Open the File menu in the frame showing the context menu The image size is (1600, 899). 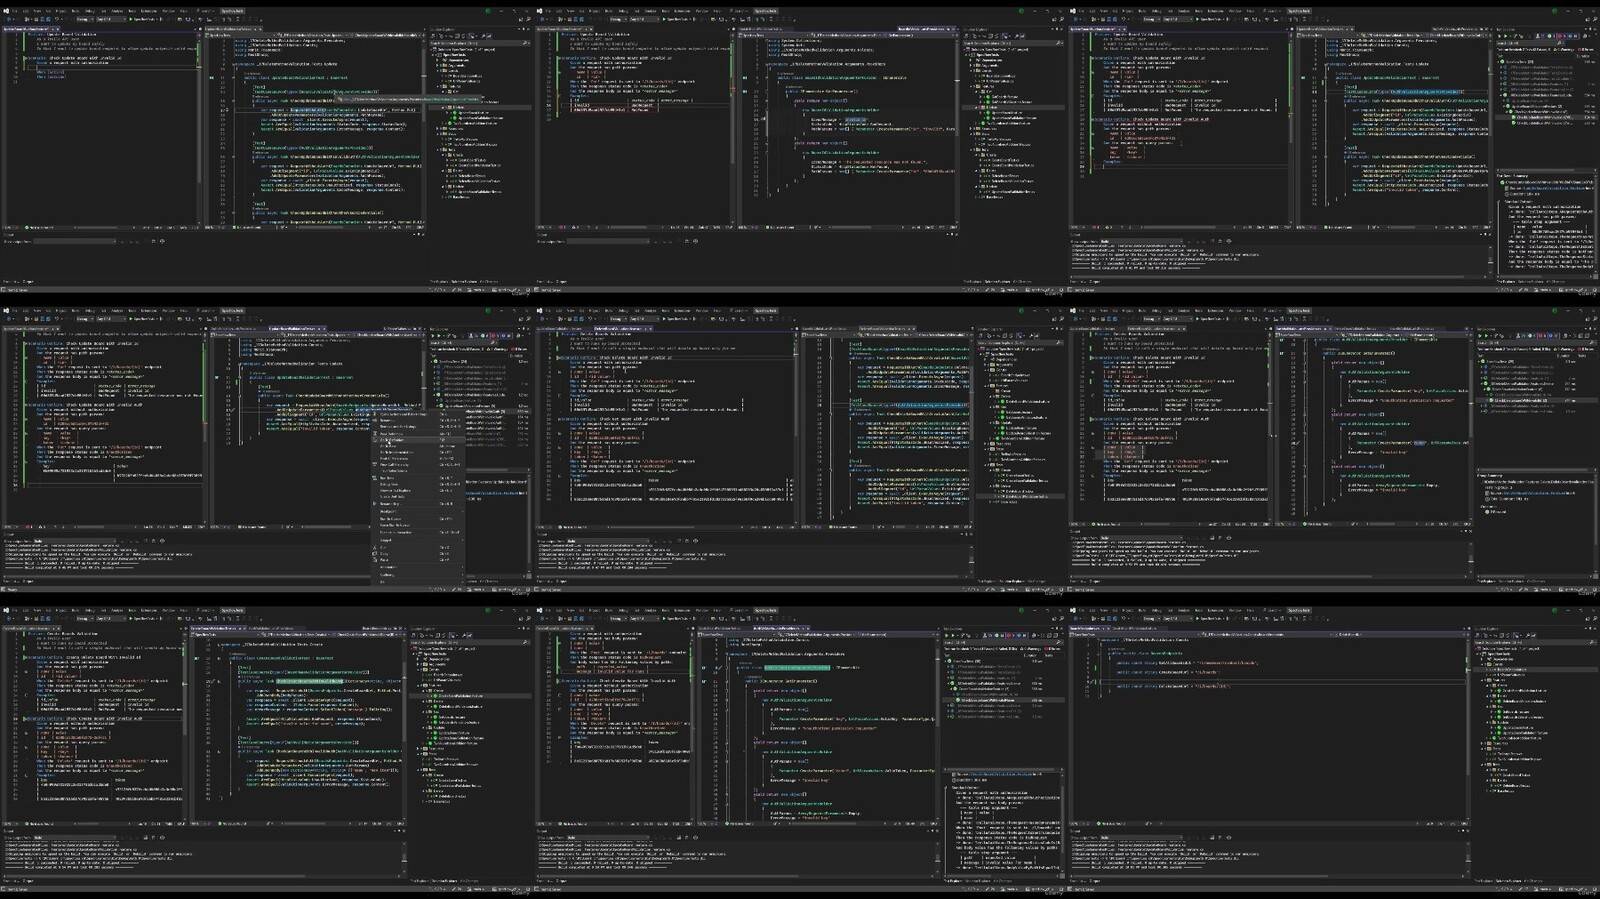(x=15, y=311)
